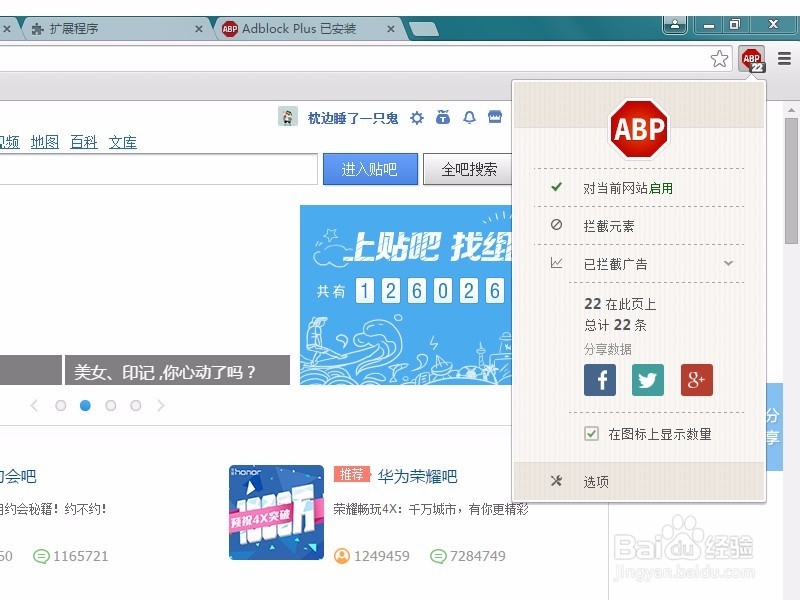Viewport: 800px width, 600px height.
Task: Bookmark this page with the star
Action: tap(719, 59)
